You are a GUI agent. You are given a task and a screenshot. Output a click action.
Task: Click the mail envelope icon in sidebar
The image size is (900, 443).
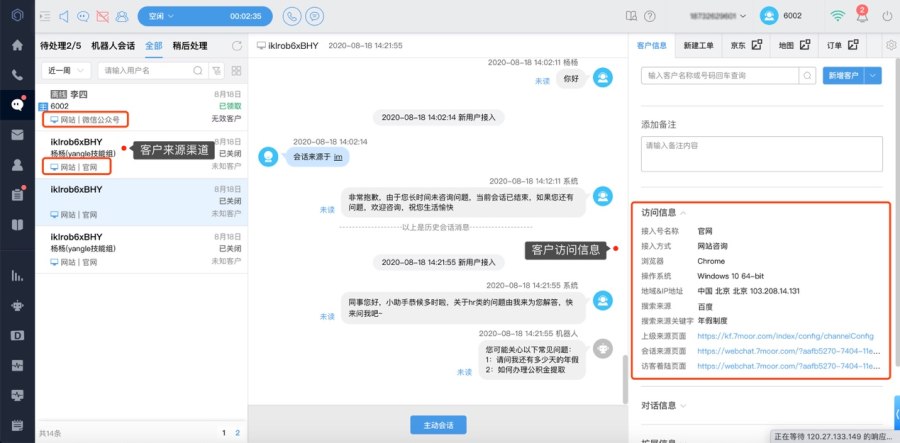17,135
